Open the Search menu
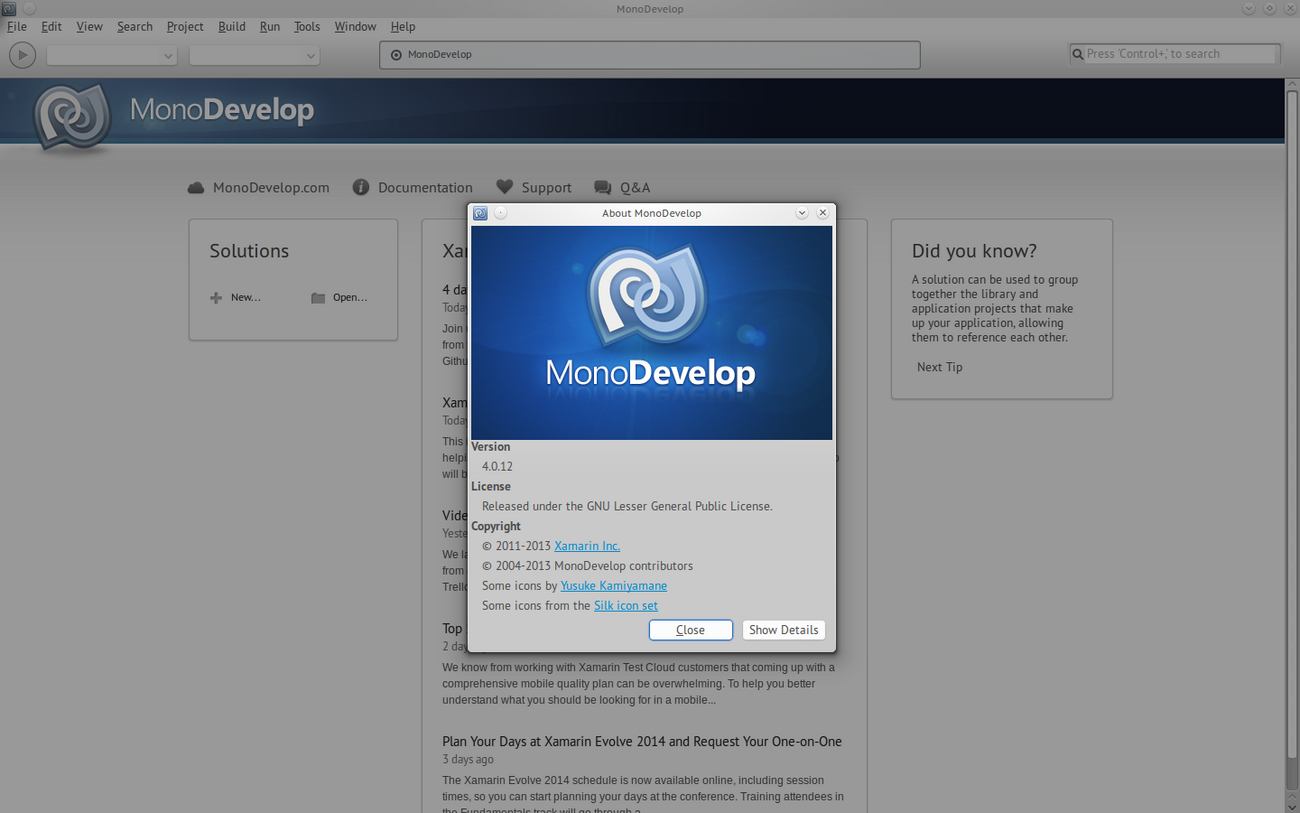Screen dimensions: 1300x813 [135, 27]
